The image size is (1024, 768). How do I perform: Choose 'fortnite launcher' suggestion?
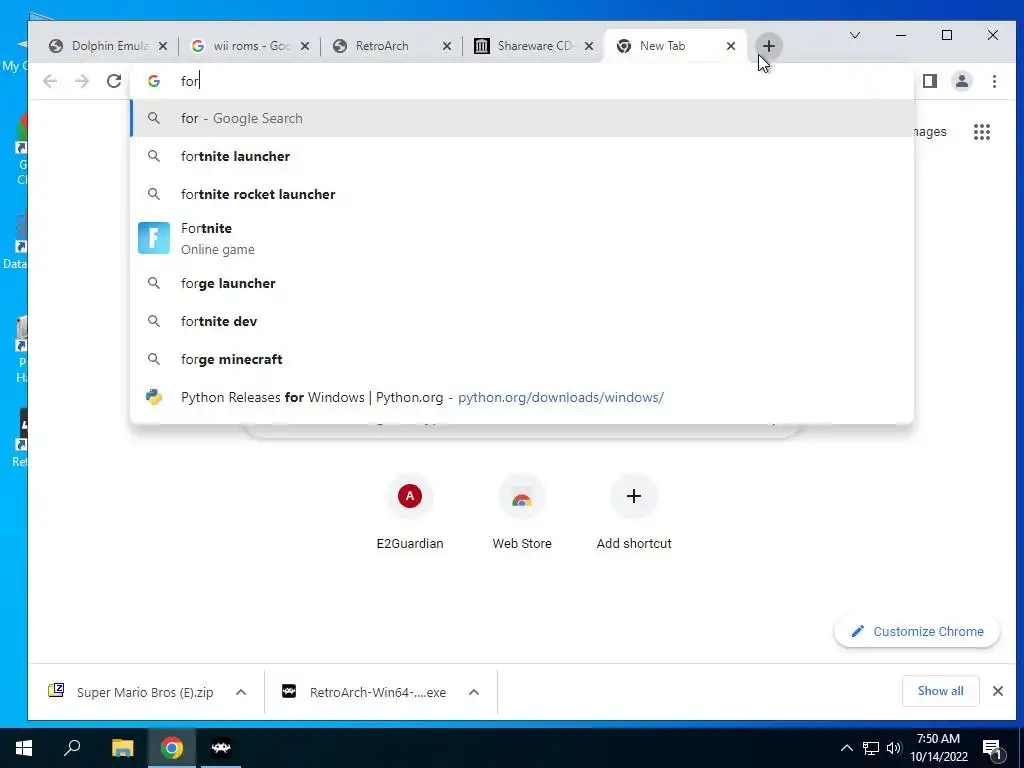tap(522, 156)
